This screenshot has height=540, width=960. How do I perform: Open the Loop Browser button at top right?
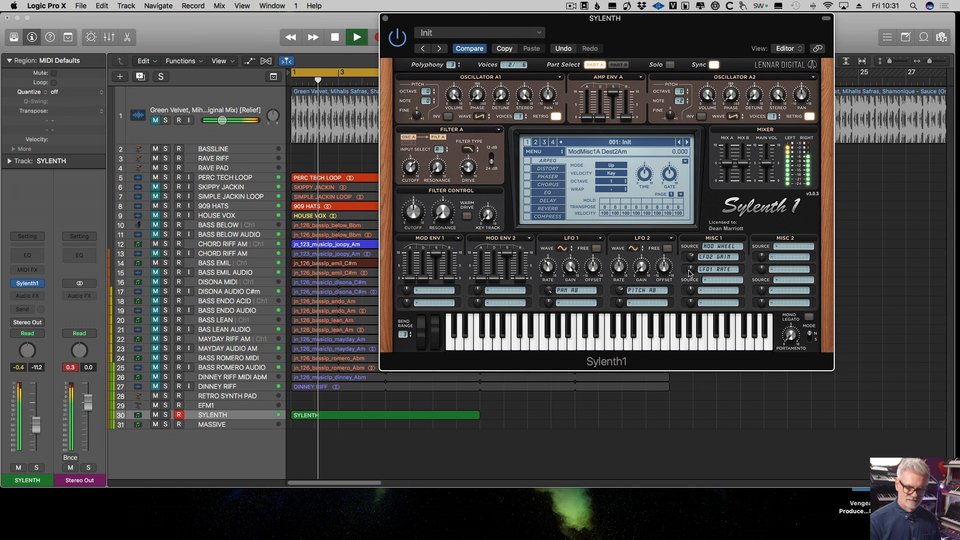point(924,37)
